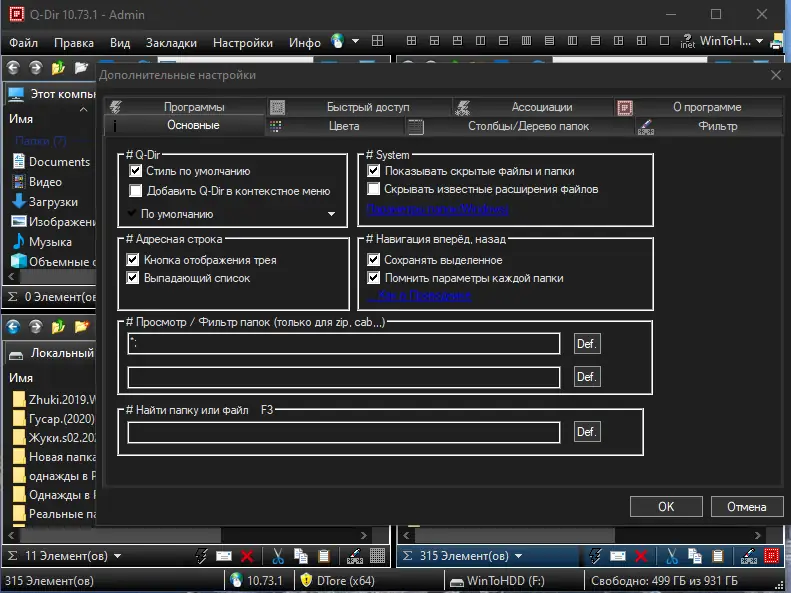Click lightning icon beside 315 Элемент(ов) dropdown

pos(595,556)
